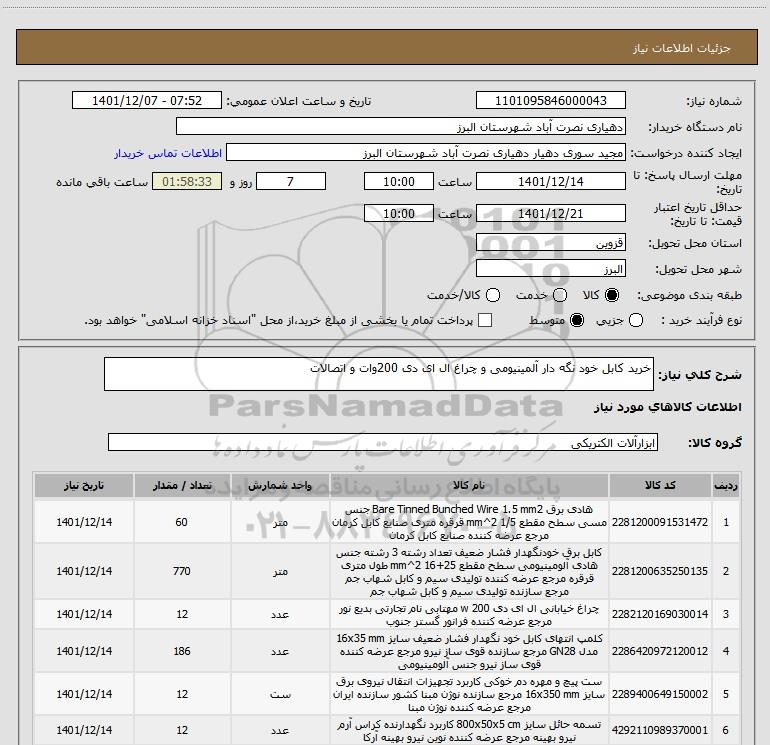770x745 pixels.
Task: Click product code 4292110989370001
Action: coord(660,730)
